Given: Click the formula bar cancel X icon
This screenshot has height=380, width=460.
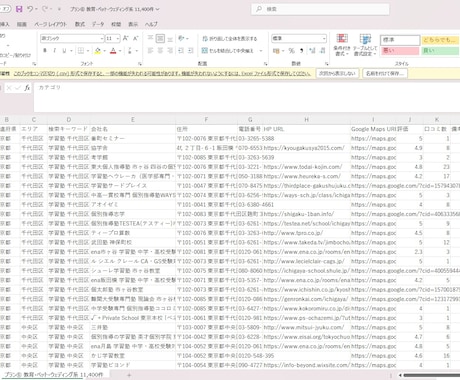Looking at the screenshot, I should [x=9, y=88].
